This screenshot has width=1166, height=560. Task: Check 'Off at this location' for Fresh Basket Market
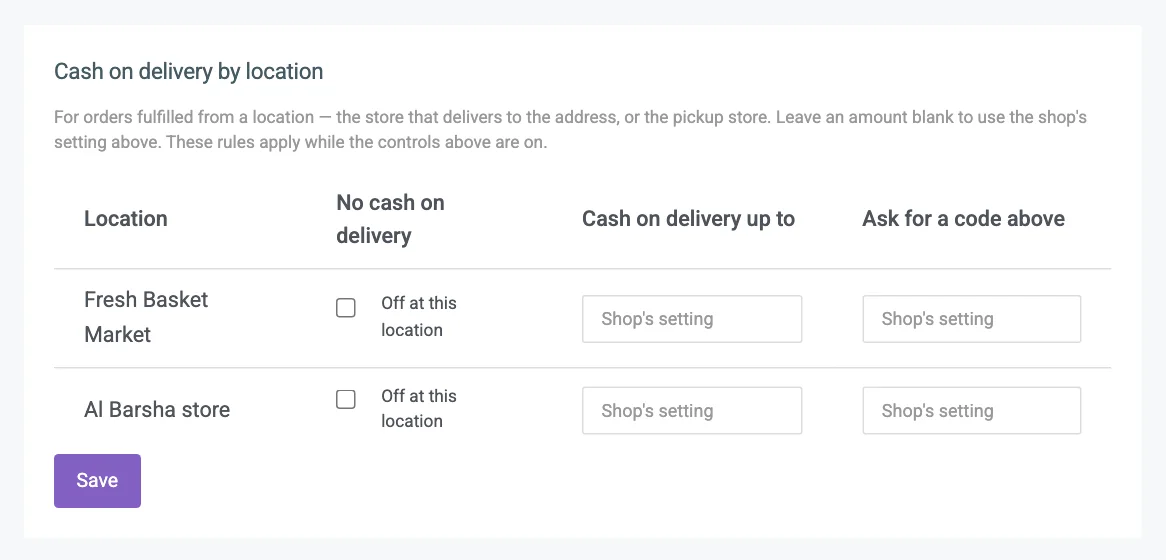tap(346, 308)
